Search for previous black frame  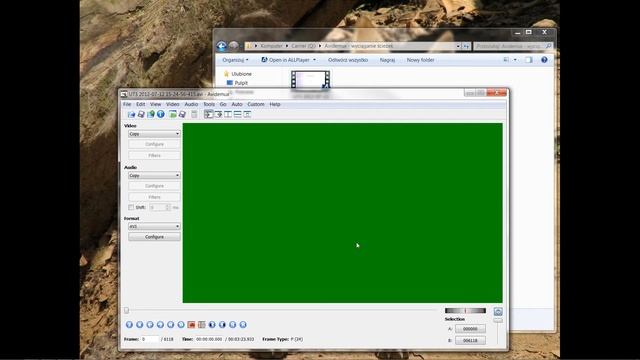212,324
